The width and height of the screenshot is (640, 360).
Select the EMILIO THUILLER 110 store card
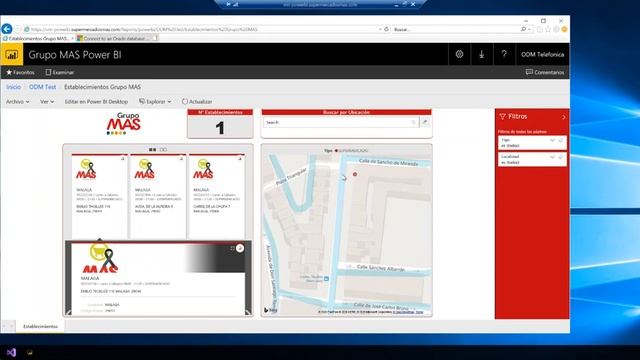point(99,196)
